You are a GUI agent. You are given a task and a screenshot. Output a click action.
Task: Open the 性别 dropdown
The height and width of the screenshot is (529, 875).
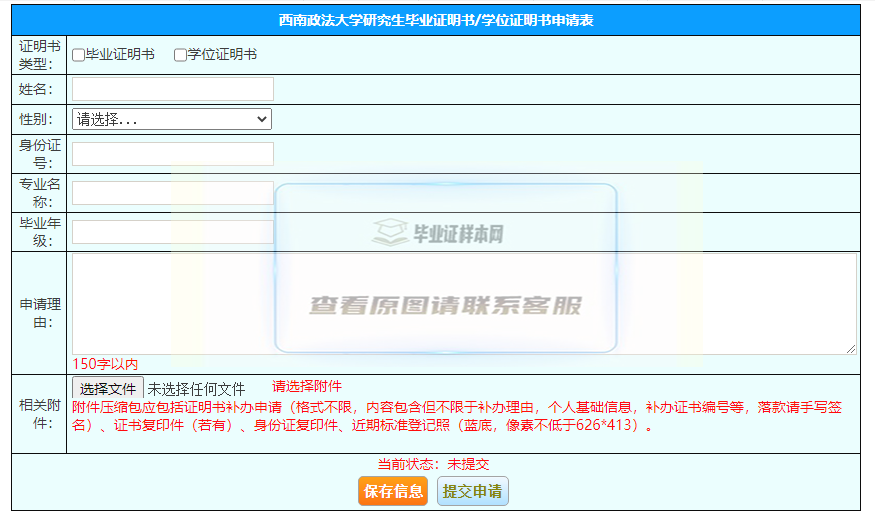coord(172,119)
